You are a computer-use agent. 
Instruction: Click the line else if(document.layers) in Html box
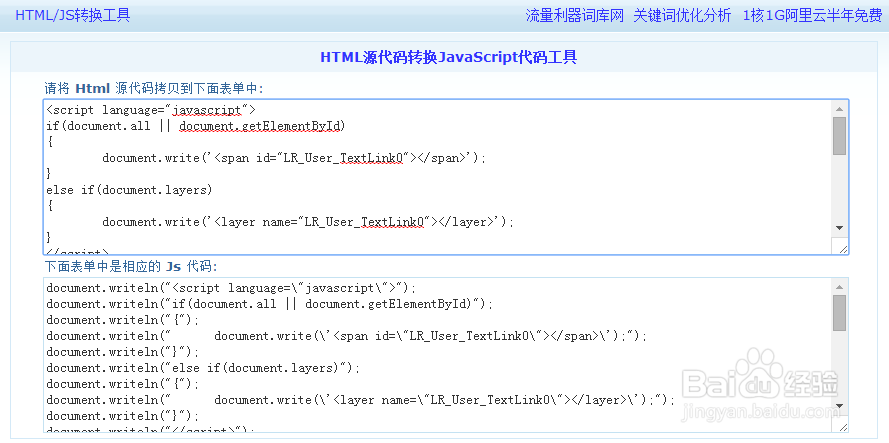click(x=129, y=190)
